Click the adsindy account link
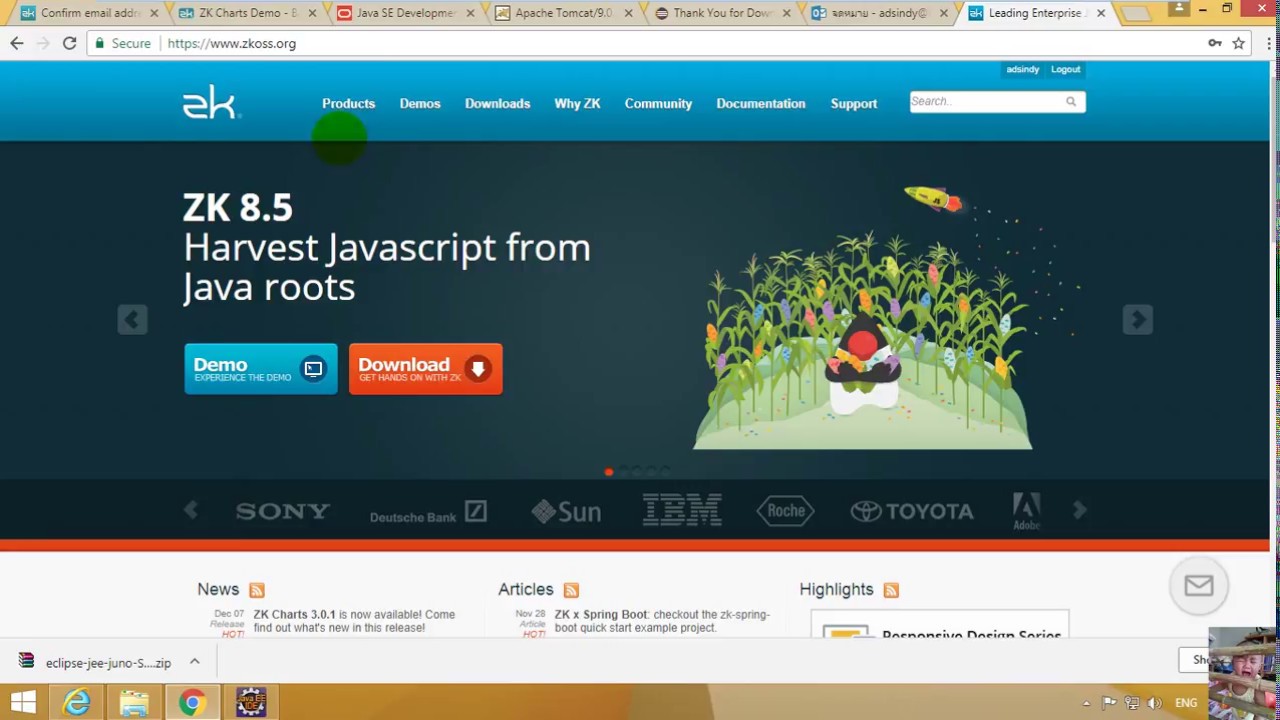This screenshot has height=720, width=1280. (1023, 69)
